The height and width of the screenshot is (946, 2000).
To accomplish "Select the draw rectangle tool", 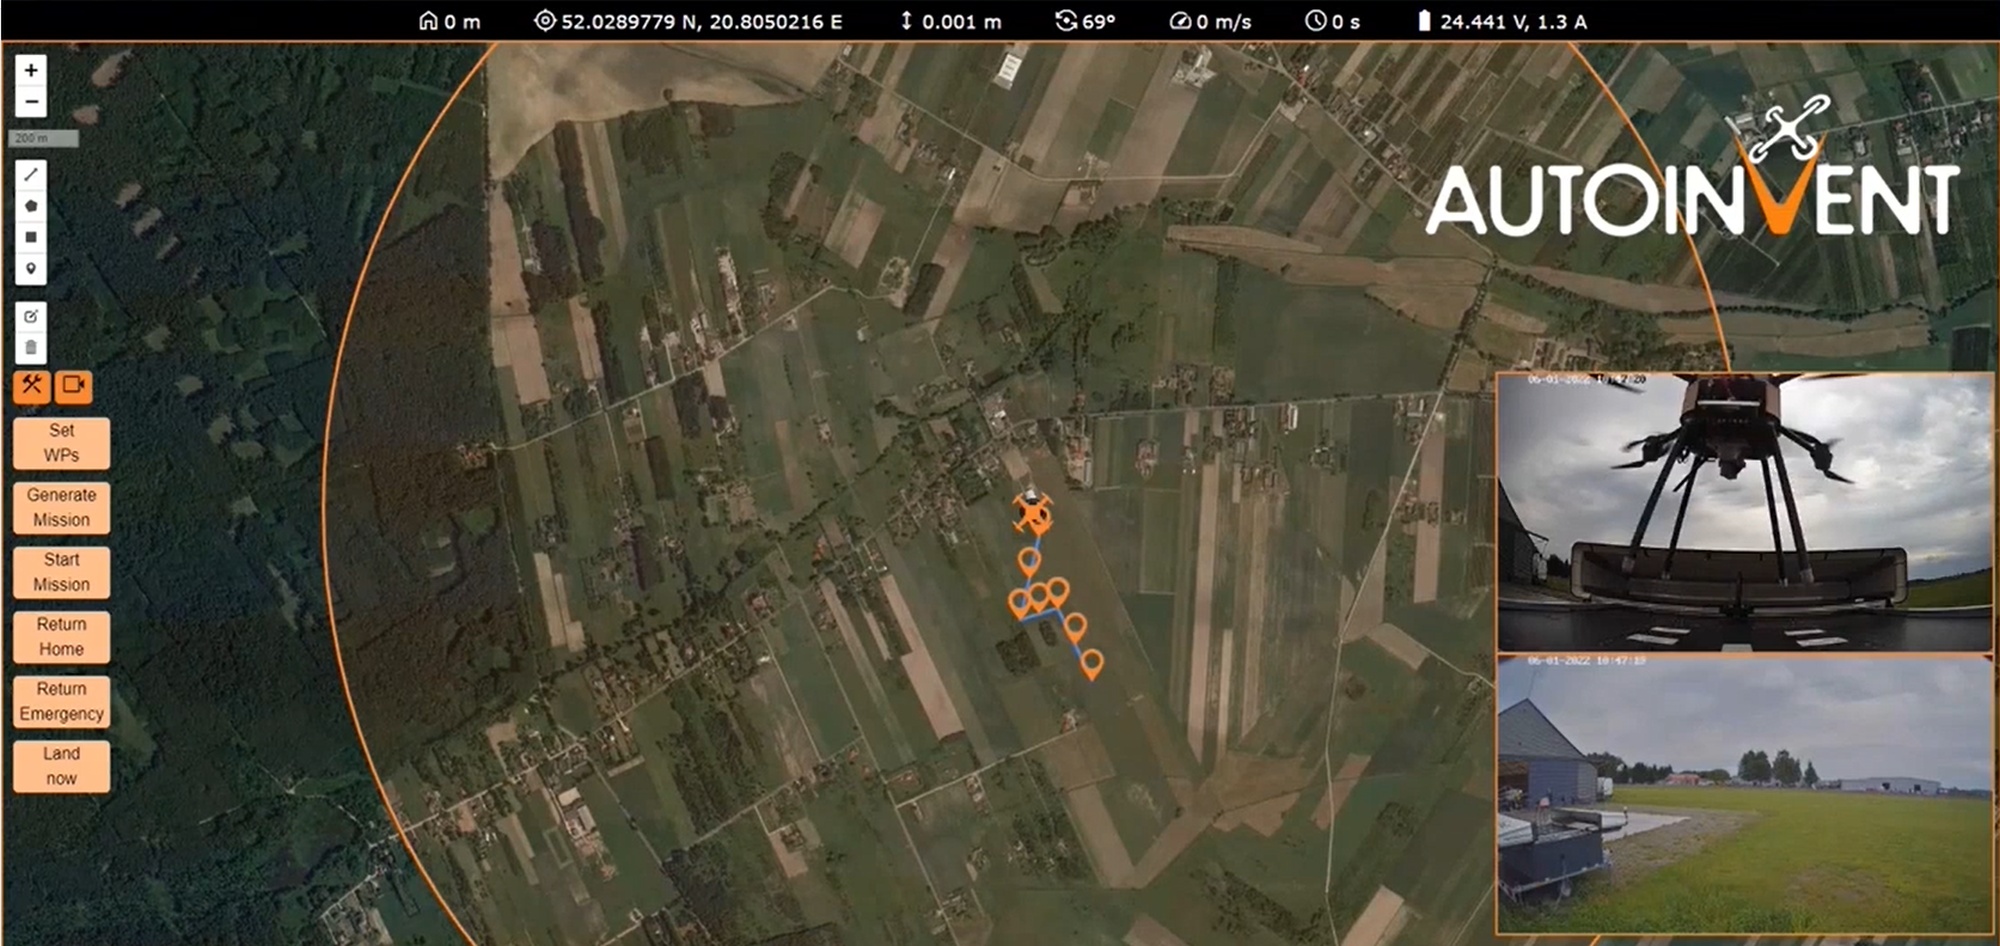I will coord(31,238).
